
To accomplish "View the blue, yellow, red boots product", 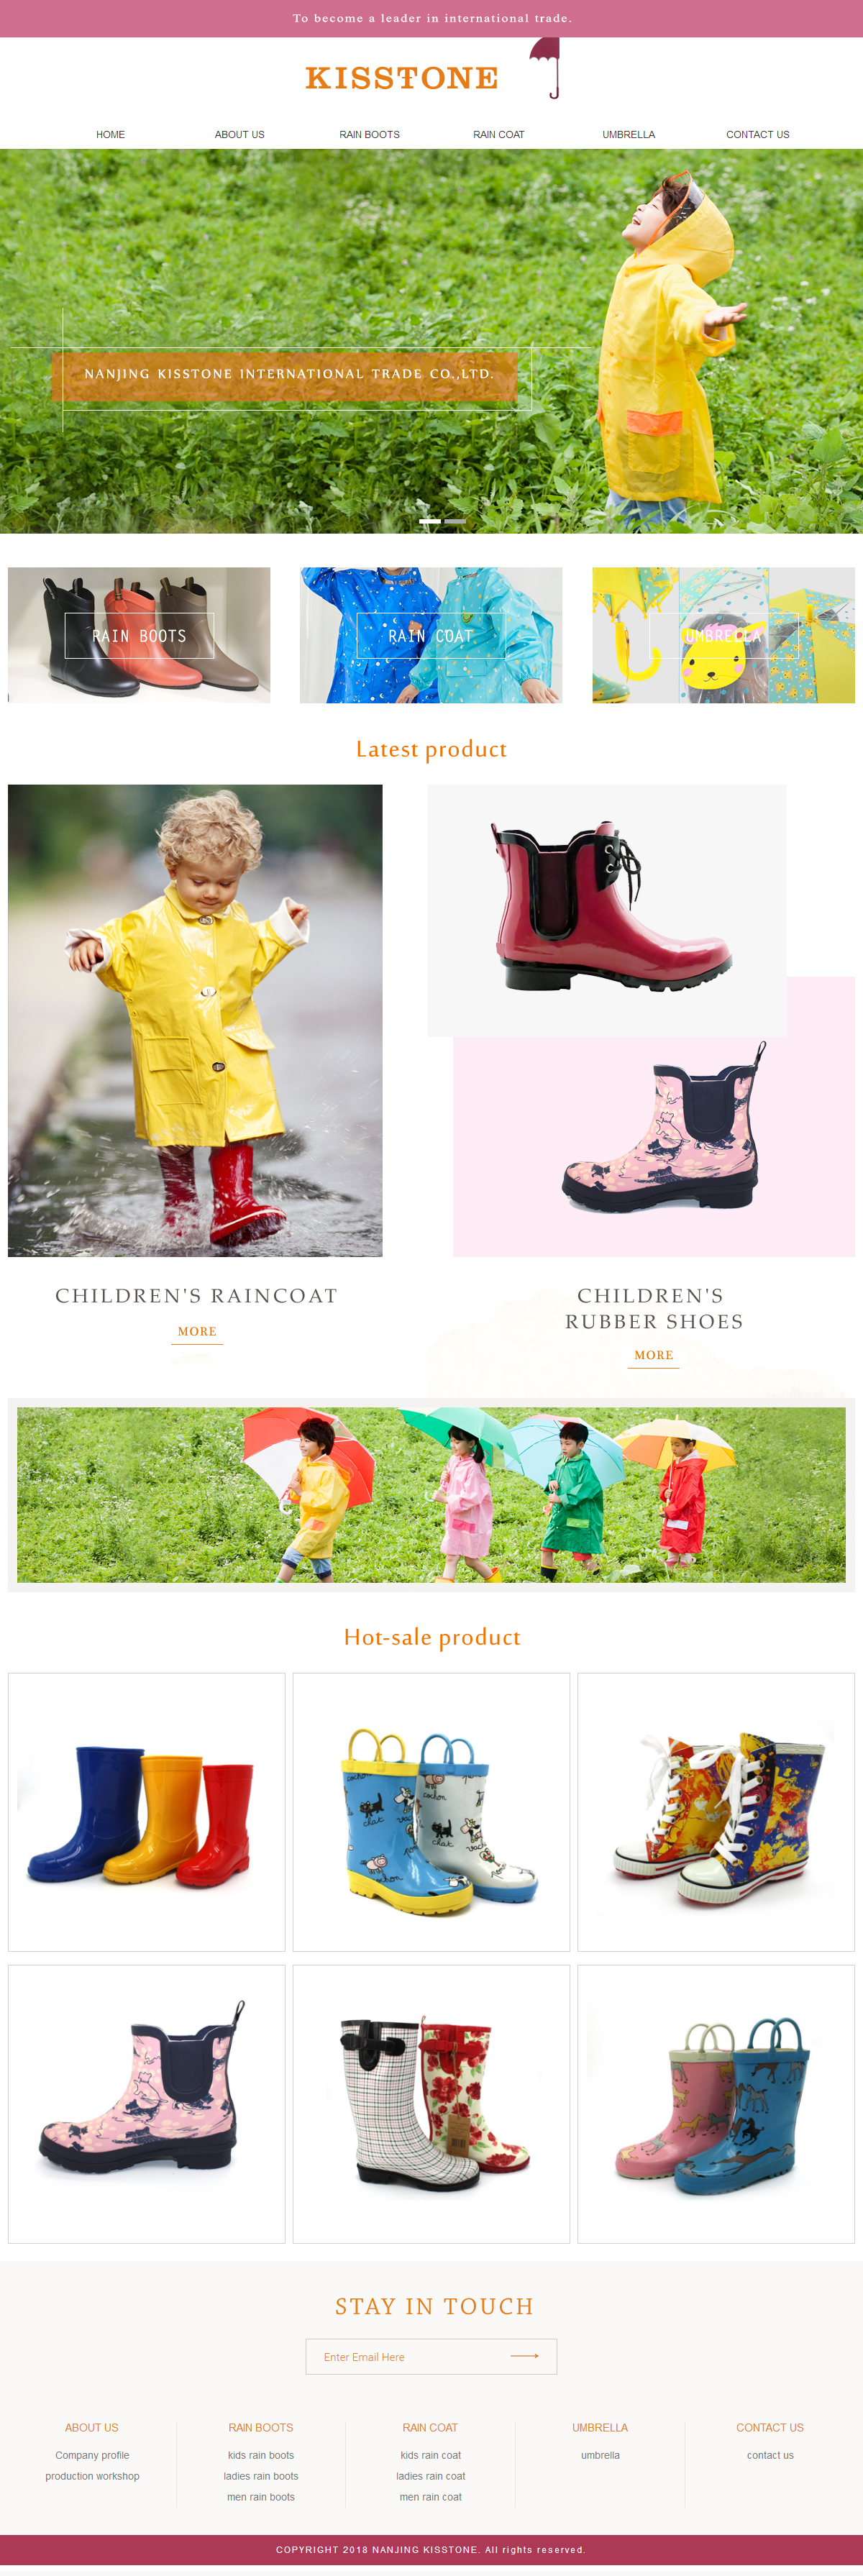I will coord(147,1811).
